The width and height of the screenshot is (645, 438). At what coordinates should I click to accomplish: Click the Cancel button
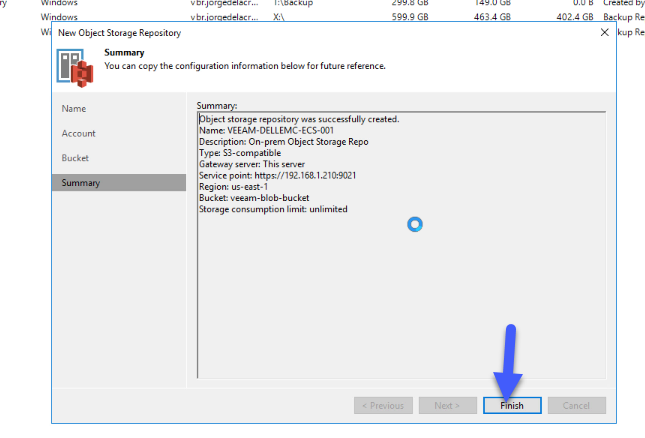point(576,406)
